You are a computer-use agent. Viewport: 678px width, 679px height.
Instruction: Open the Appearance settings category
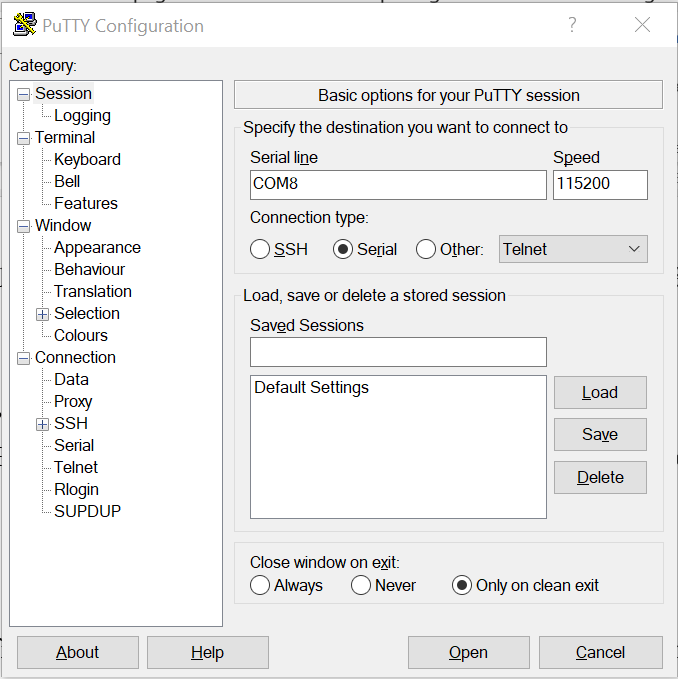(x=97, y=248)
